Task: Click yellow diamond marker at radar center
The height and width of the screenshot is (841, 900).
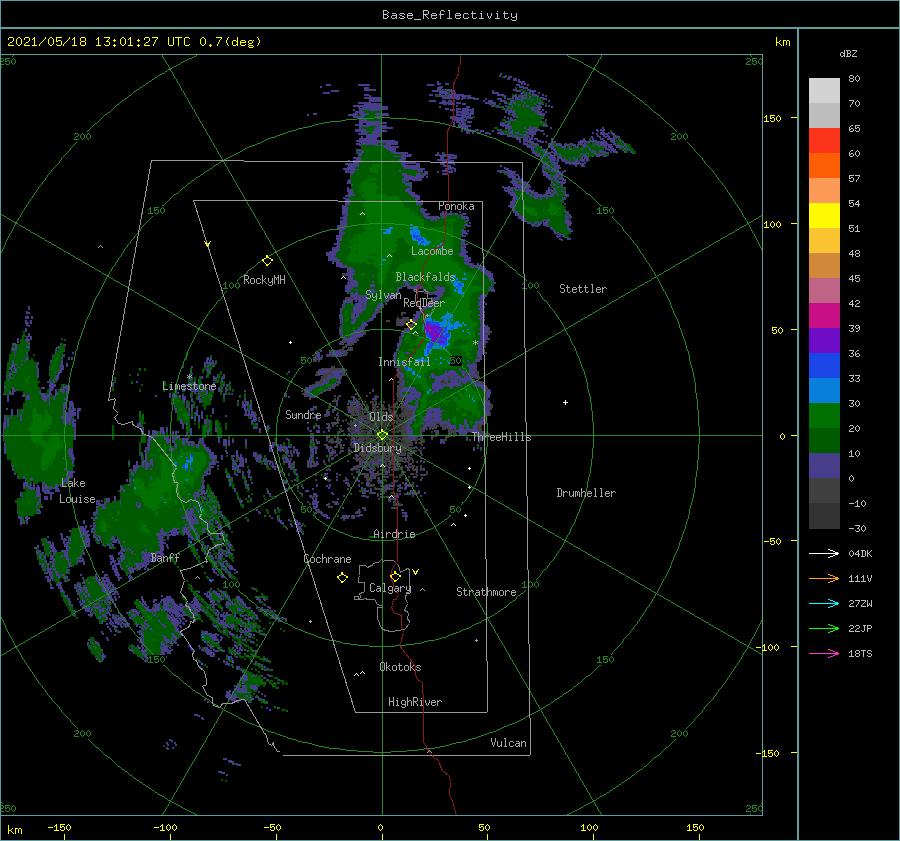Action: click(x=382, y=435)
